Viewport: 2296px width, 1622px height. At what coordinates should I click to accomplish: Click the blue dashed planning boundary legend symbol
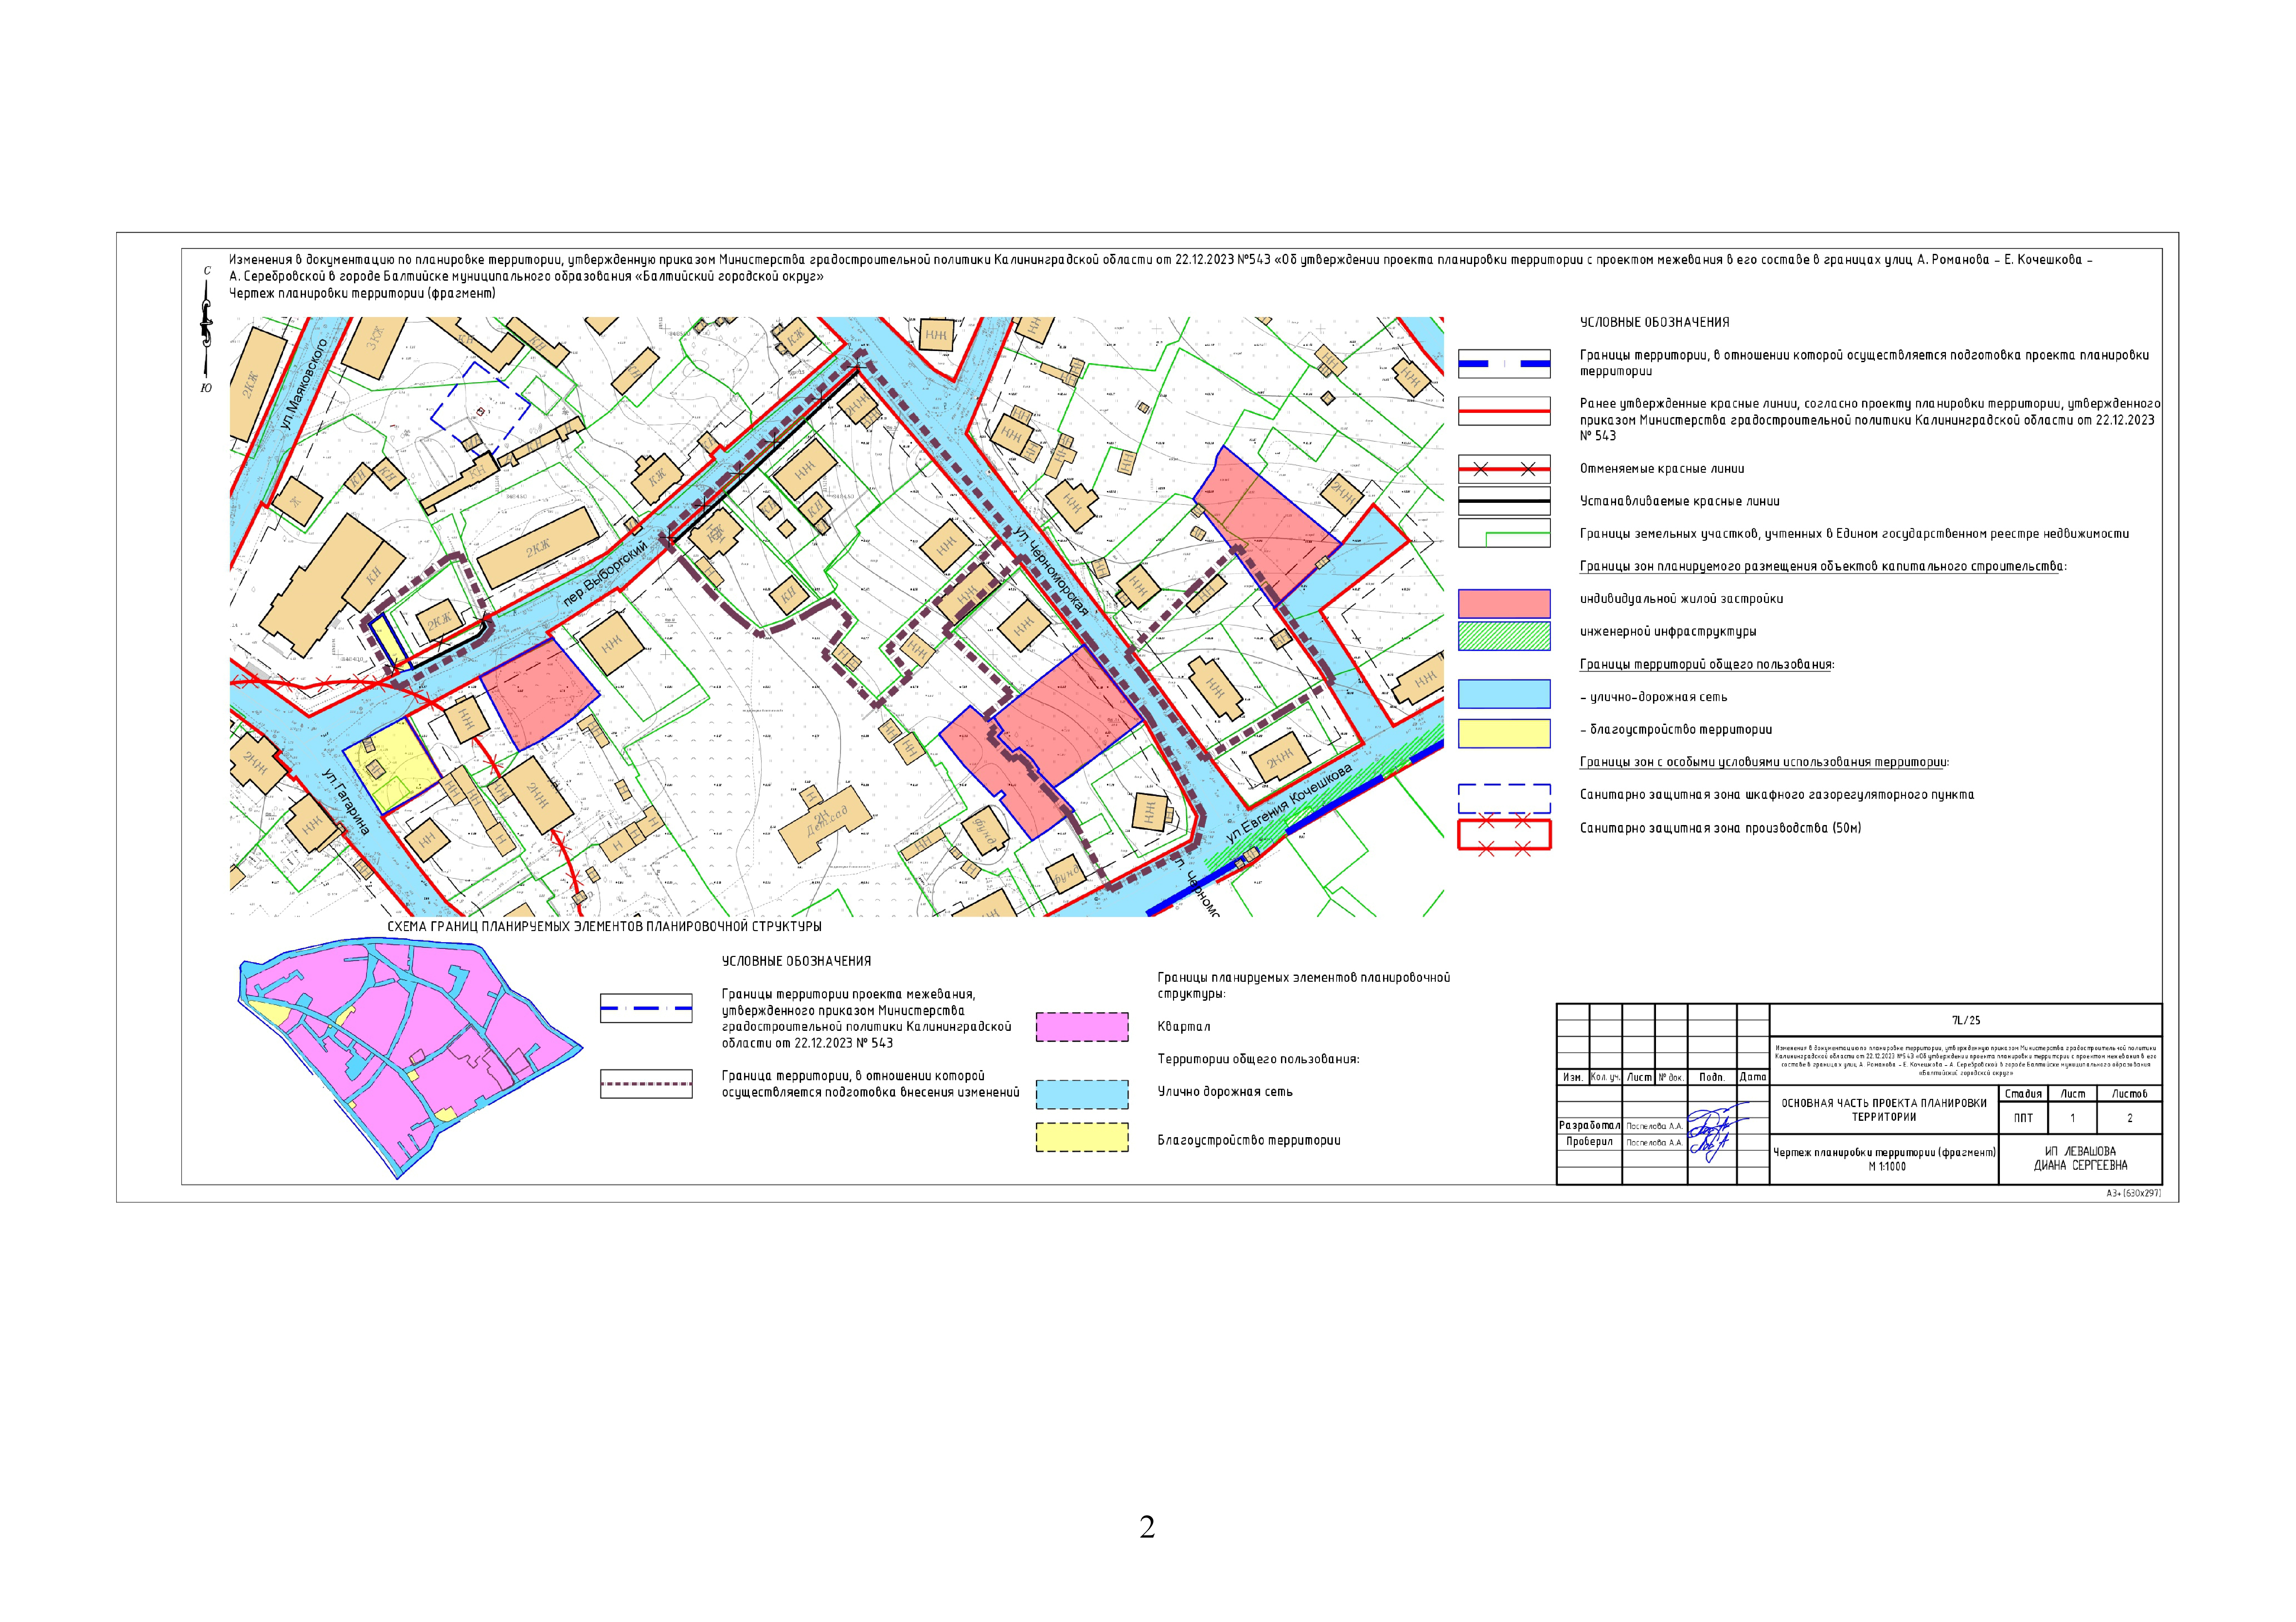coord(1504,363)
